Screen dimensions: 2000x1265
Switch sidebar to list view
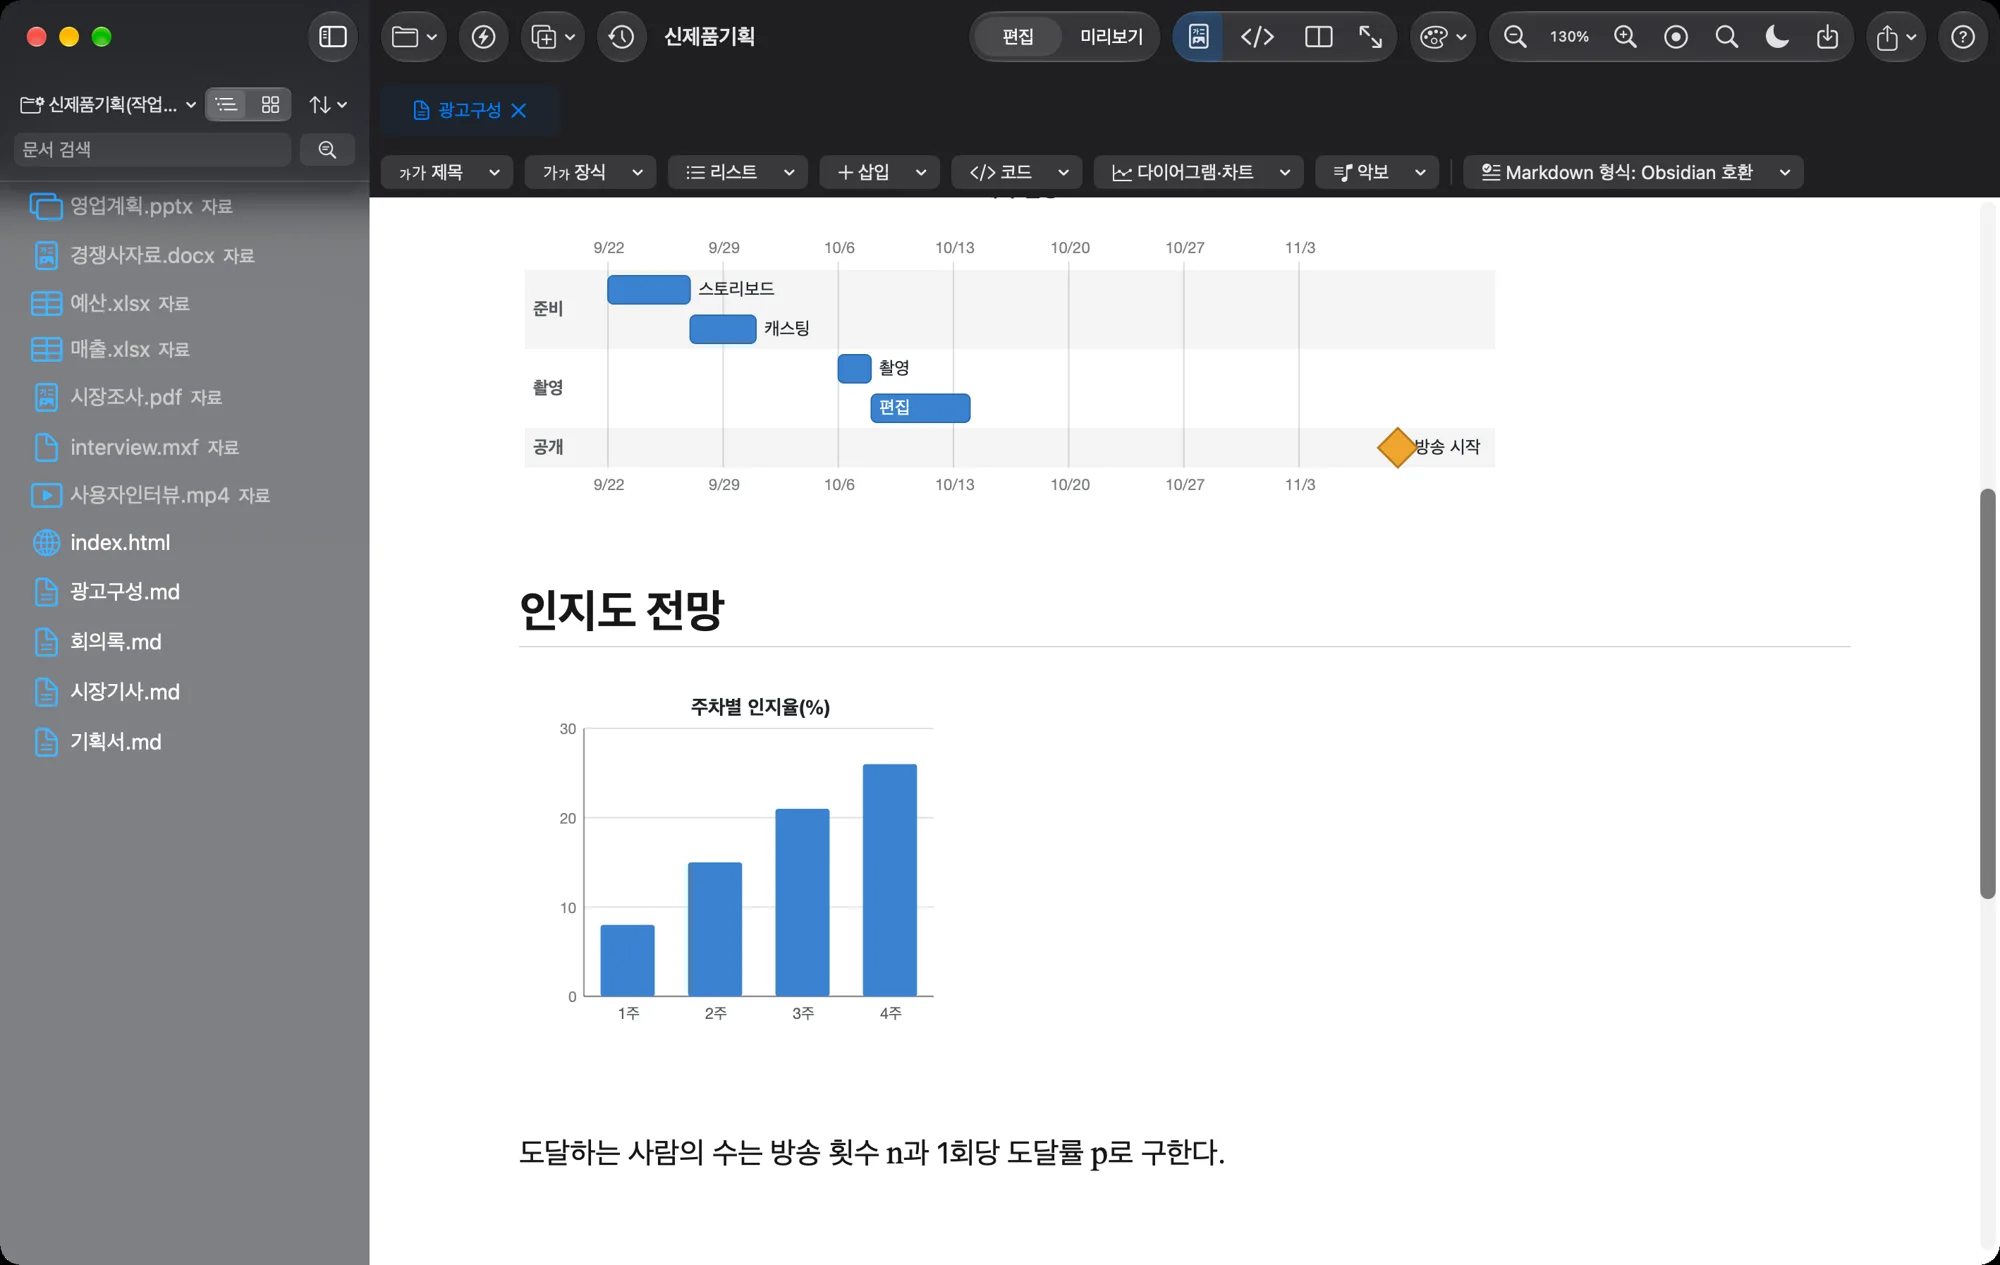pos(227,104)
